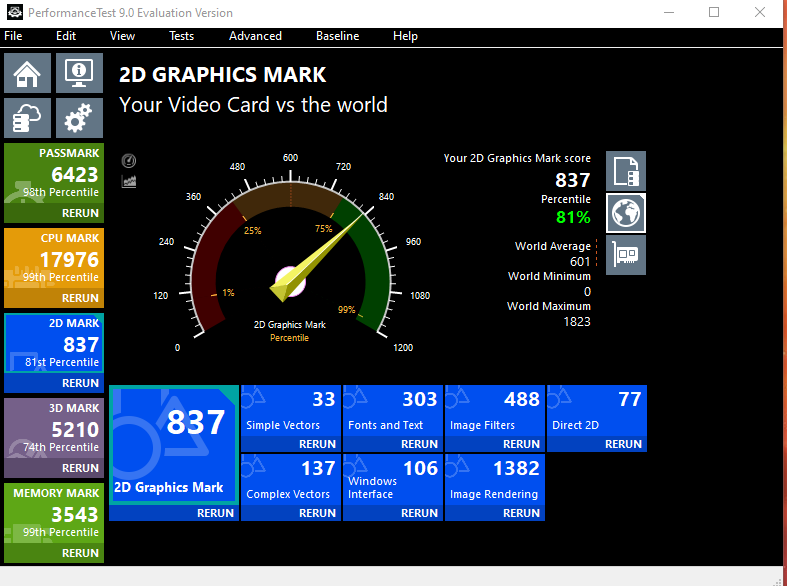
Task: Rerun the 3D Mark test
Action: click(80, 468)
